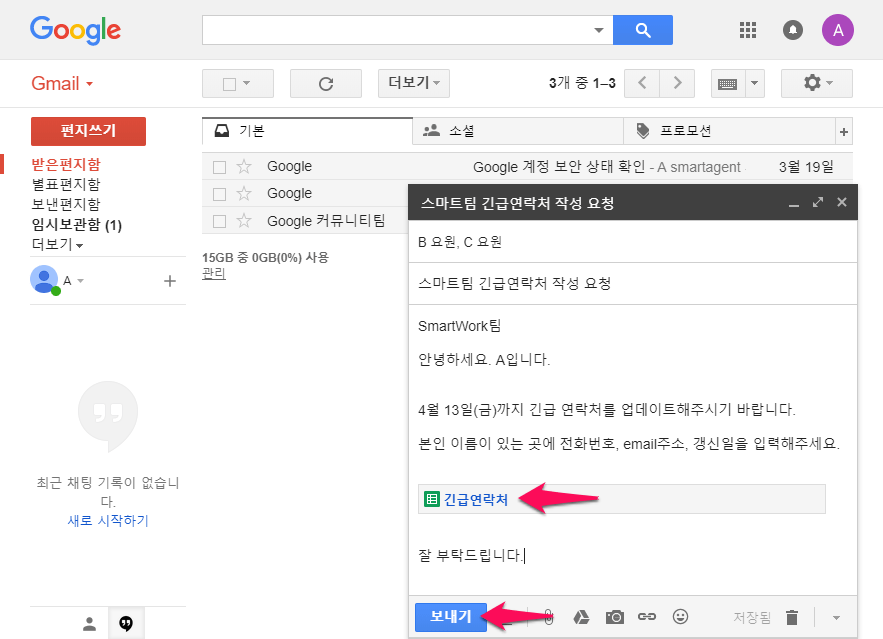
Task: Expand the 더보기 toolbar dropdown
Action: 413,84
